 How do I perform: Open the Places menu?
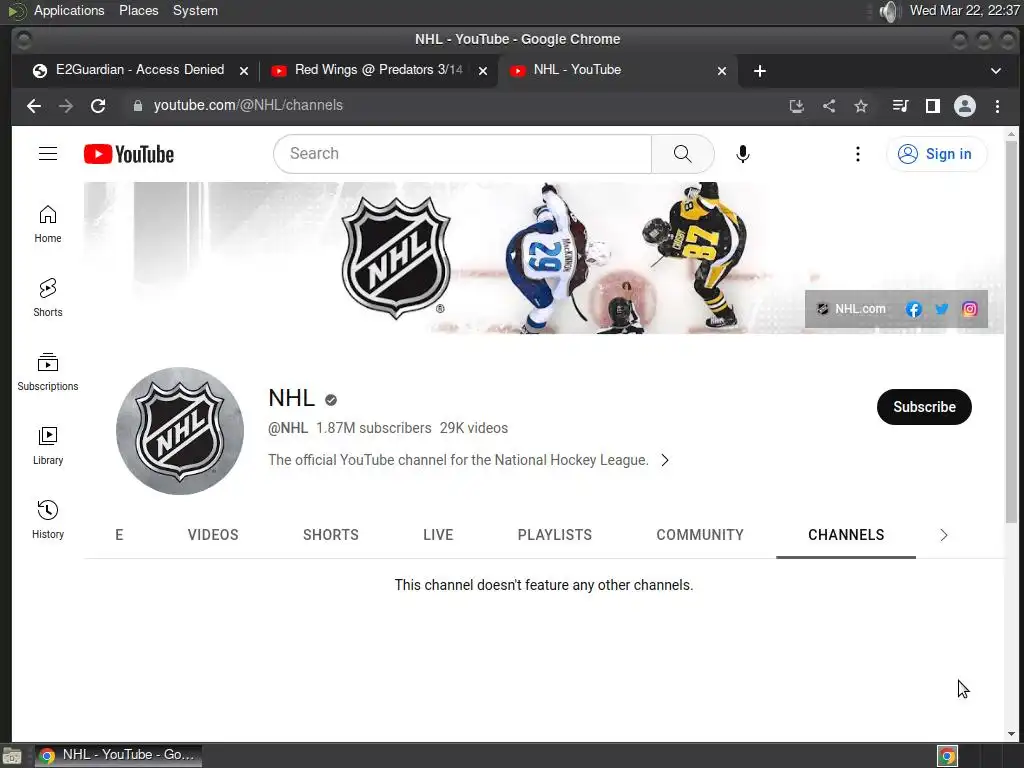click(138, 10)
